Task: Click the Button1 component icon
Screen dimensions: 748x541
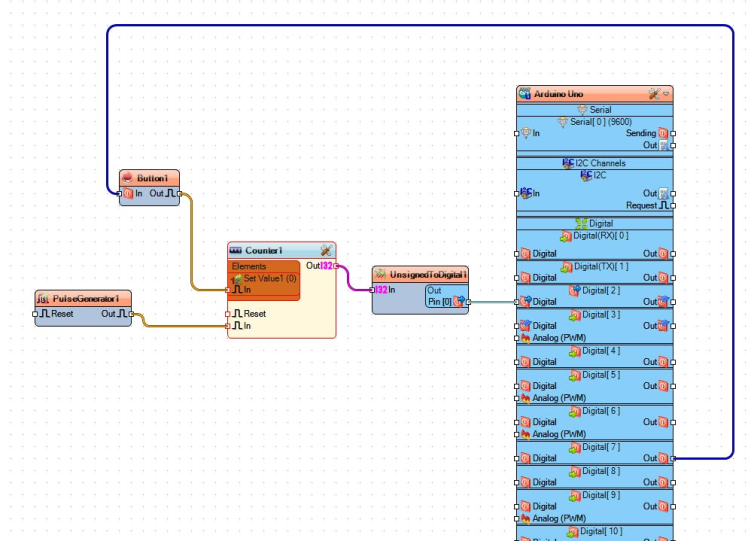Action: point(128,178)
